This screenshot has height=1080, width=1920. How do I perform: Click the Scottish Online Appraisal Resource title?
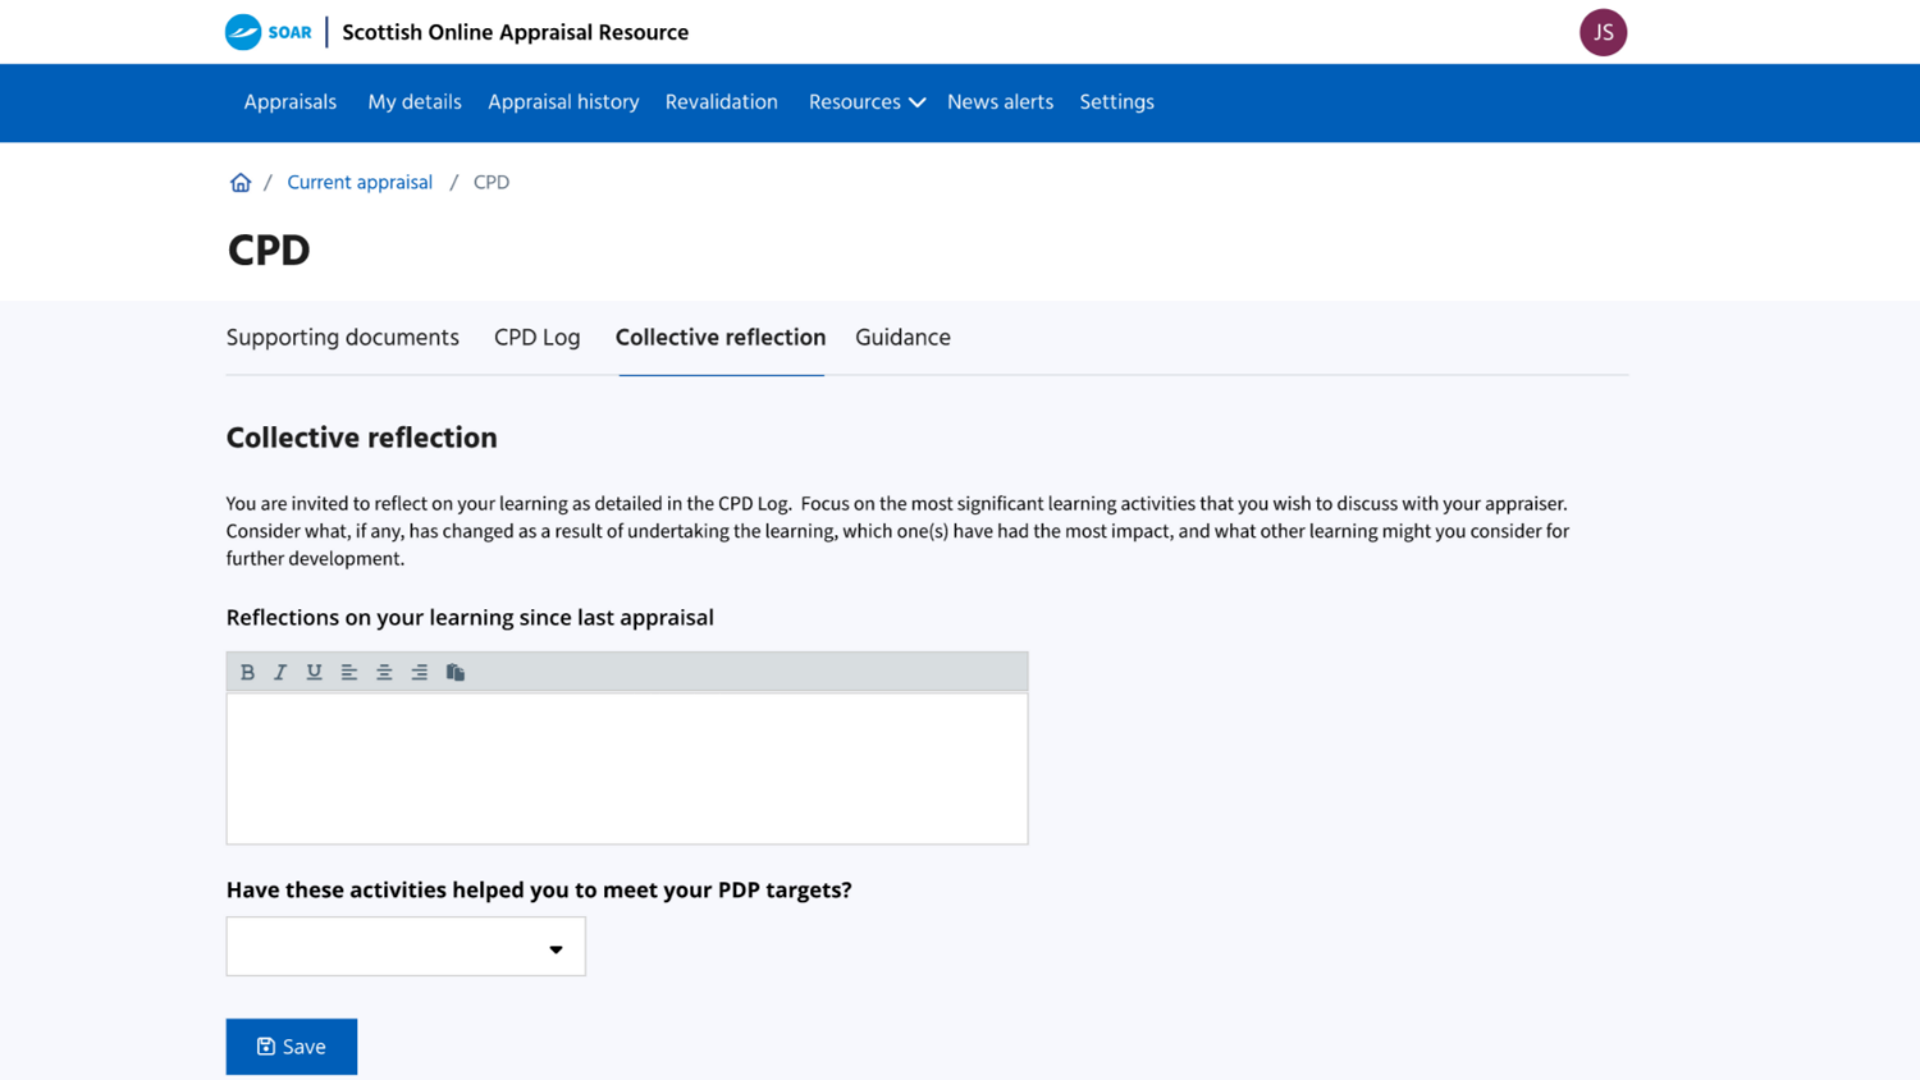pyautogui.click(x=515, y=32)
